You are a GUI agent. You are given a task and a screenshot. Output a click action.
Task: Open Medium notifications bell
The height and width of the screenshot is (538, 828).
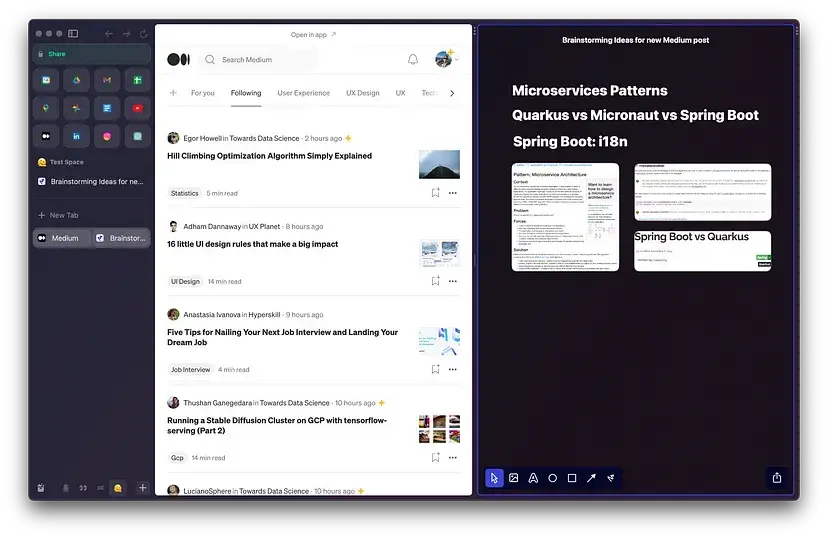413,60
